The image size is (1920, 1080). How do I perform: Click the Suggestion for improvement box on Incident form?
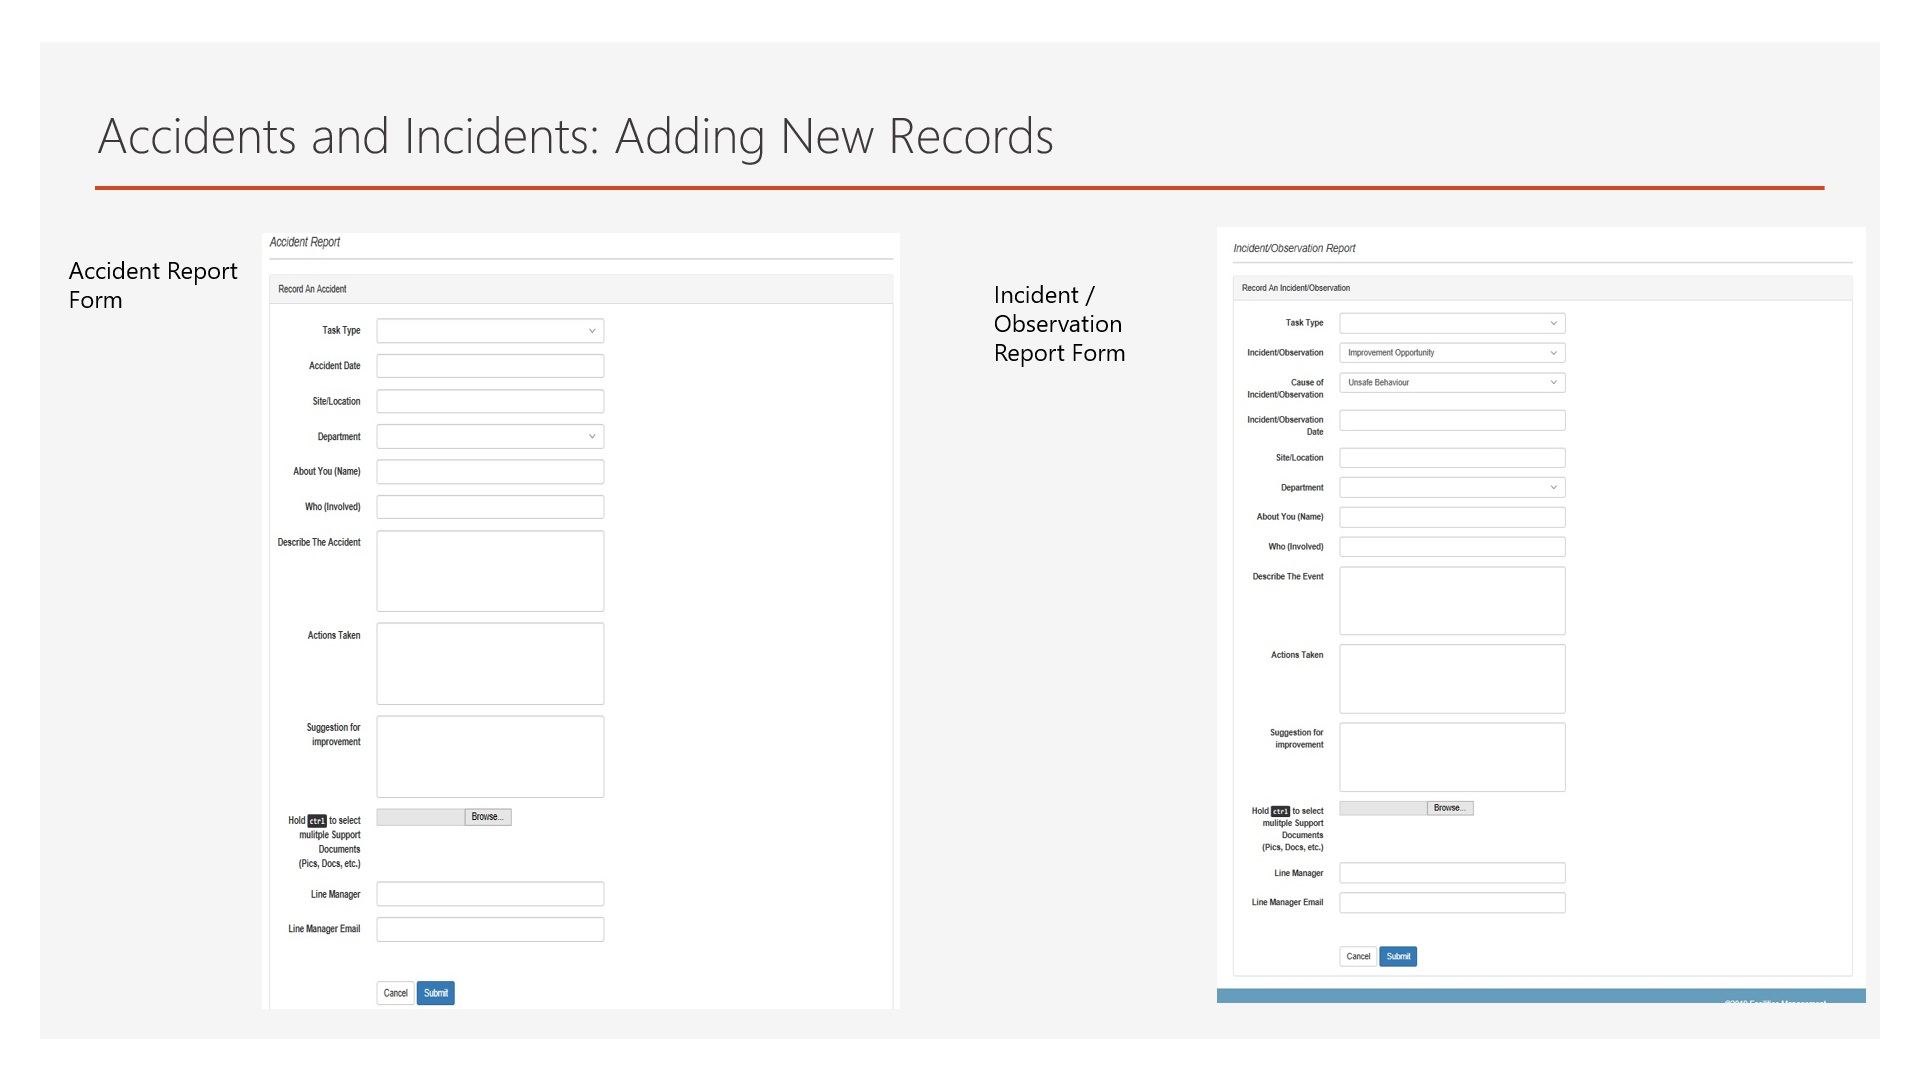[x=1451, y=756]
